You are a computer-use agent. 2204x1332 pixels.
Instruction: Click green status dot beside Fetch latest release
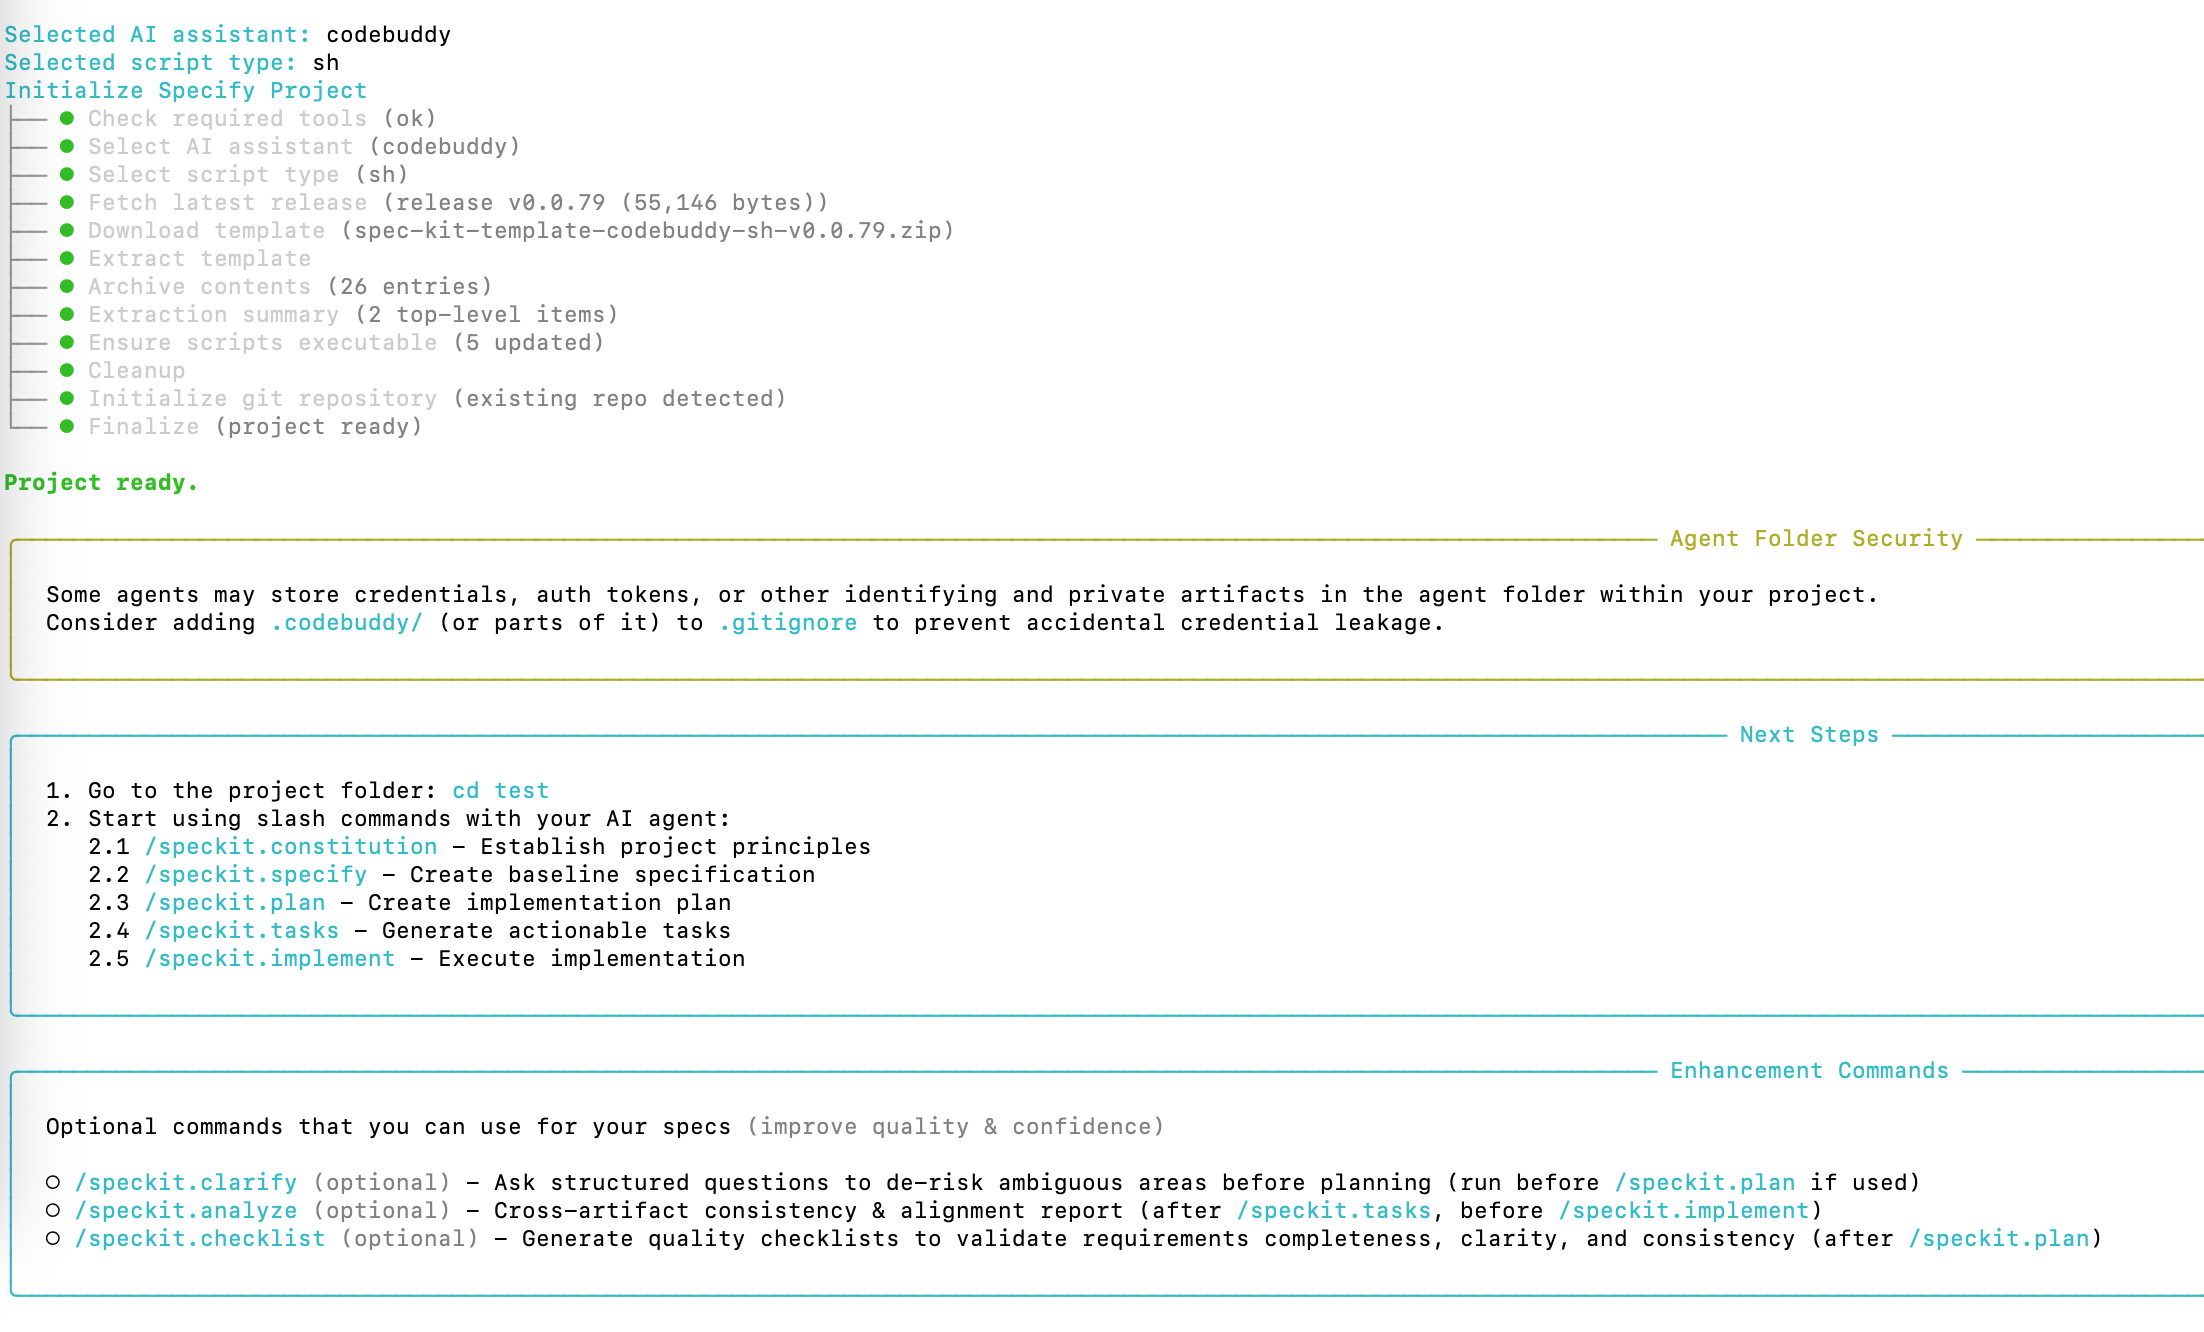click(x=67, y=202)
